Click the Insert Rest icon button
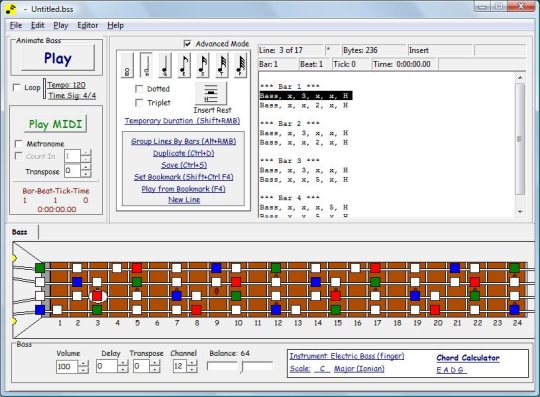 coord(211,93)
